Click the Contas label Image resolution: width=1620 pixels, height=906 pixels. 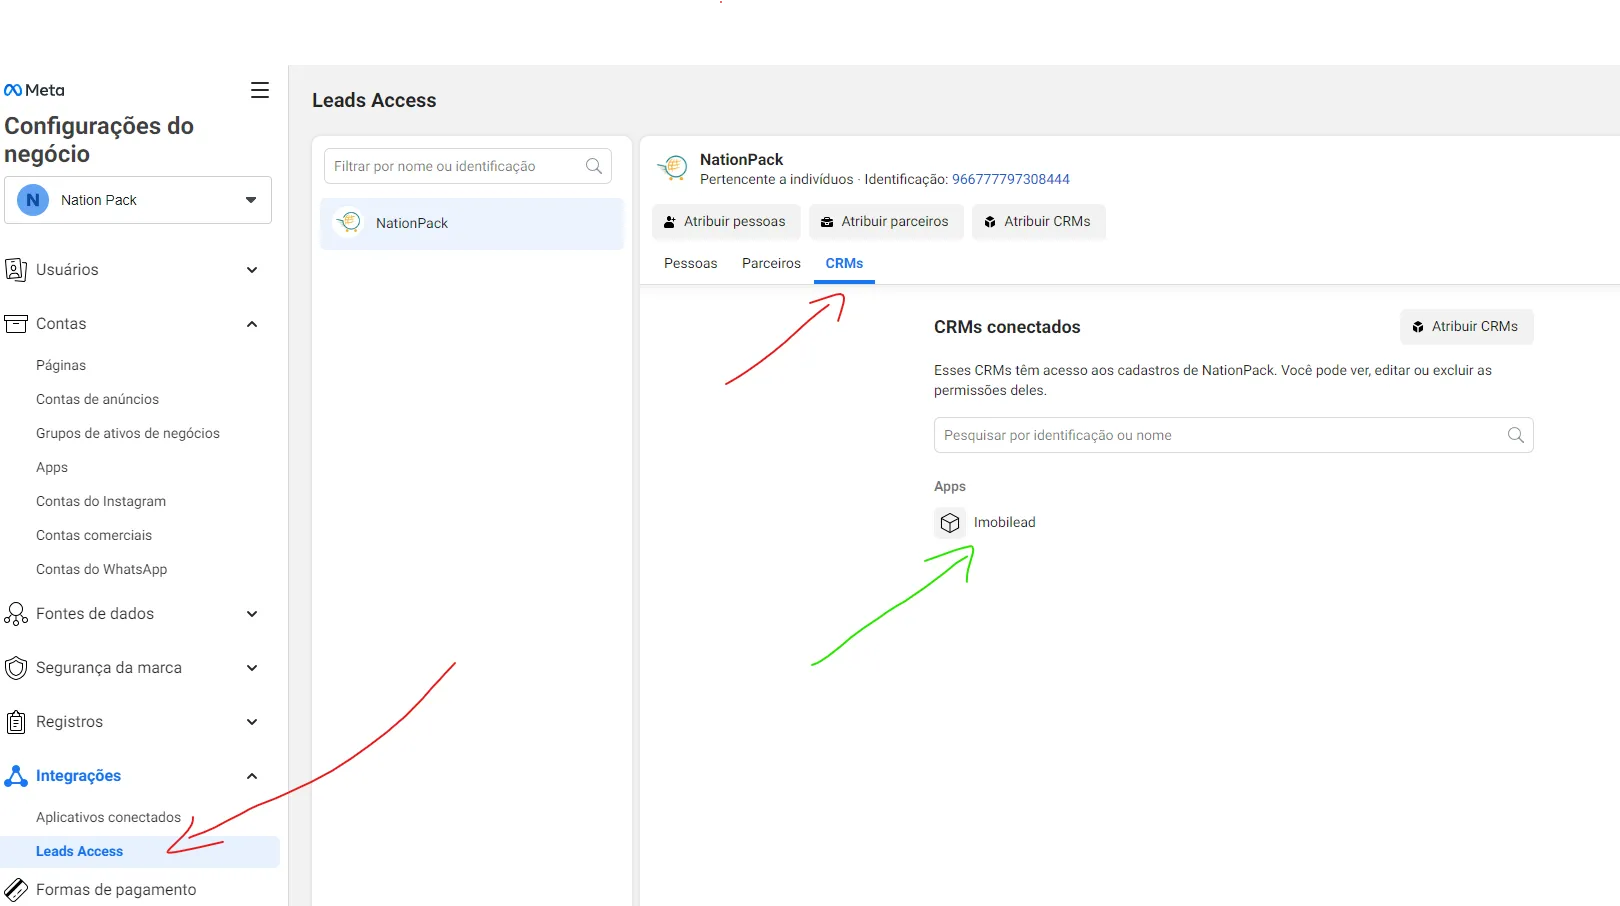61,324
